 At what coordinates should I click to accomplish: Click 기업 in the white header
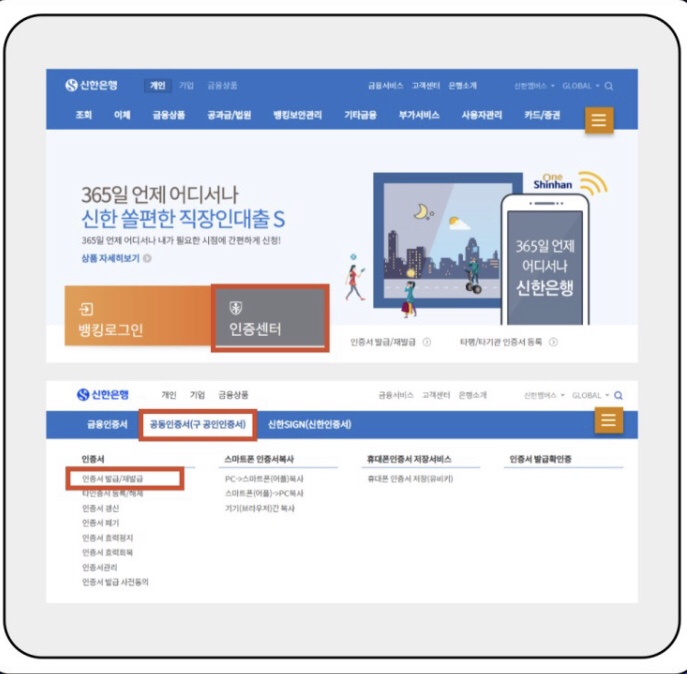[x=197, y=395]
